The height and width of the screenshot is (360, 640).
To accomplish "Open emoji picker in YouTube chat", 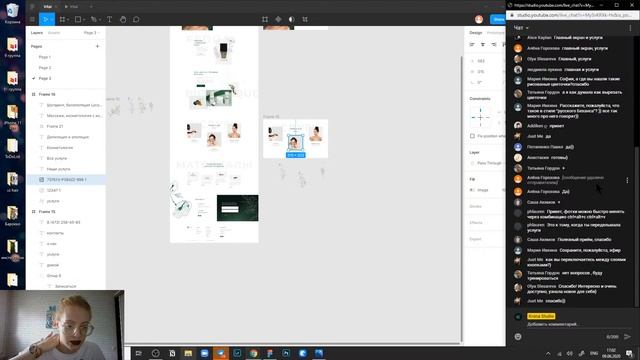I will tap(518, 337).
